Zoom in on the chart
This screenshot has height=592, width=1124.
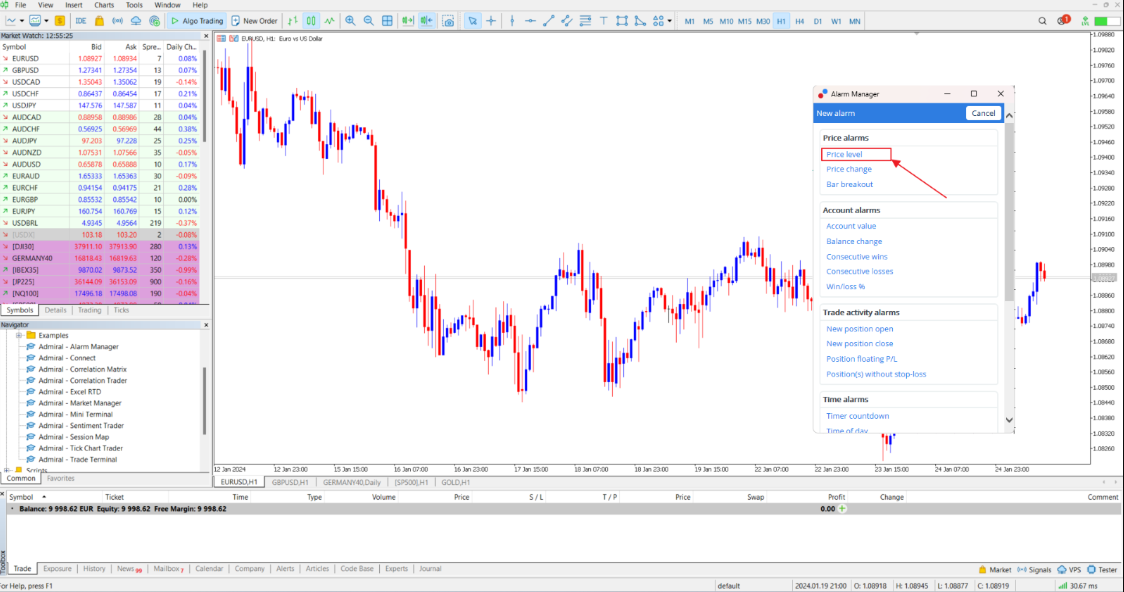(x=350, y=21)
